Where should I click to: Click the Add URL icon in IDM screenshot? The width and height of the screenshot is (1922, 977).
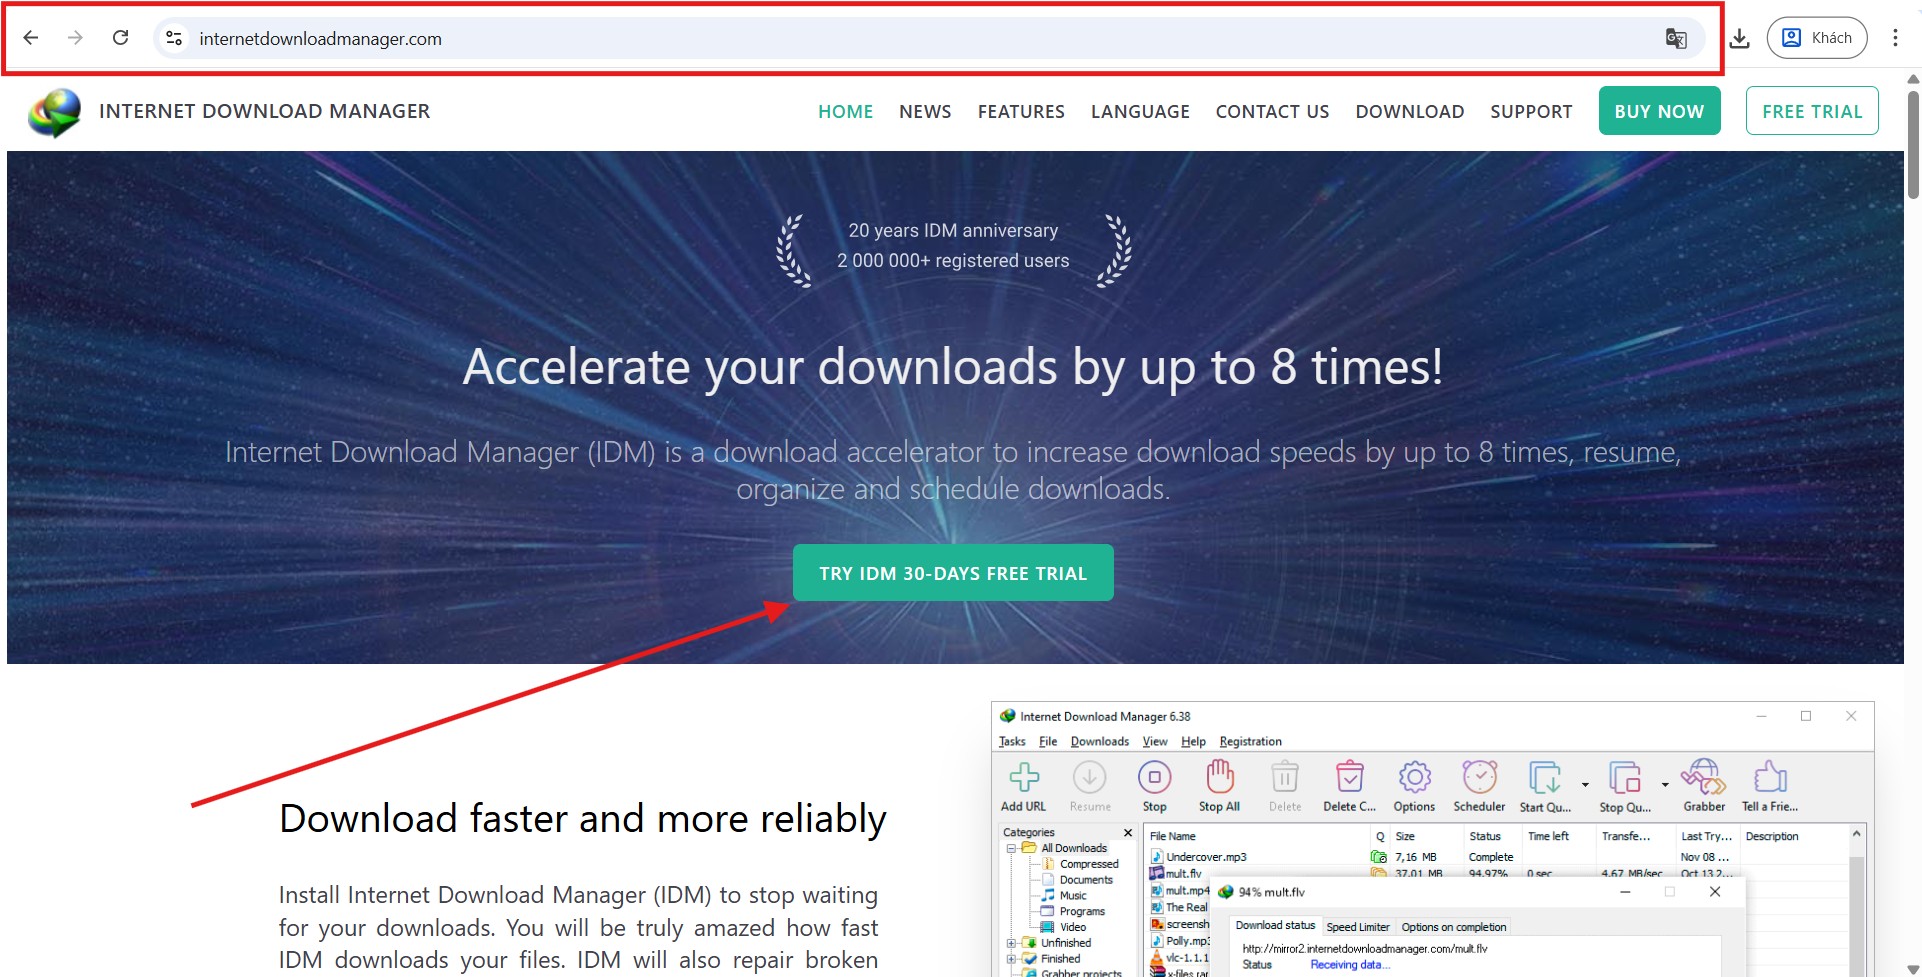pyautogui.click(x=1023, y=778)
